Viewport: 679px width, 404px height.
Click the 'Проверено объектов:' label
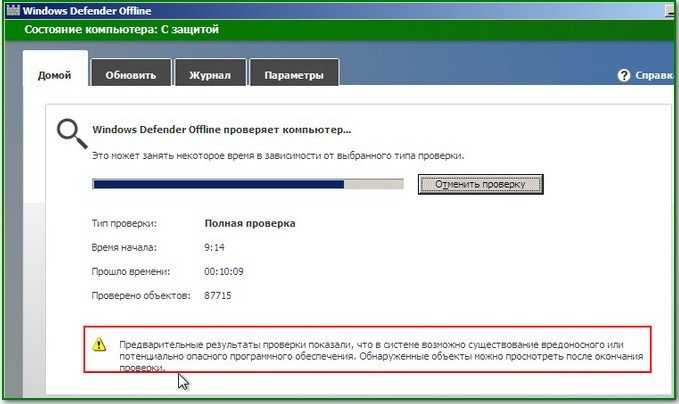point(141,296)
